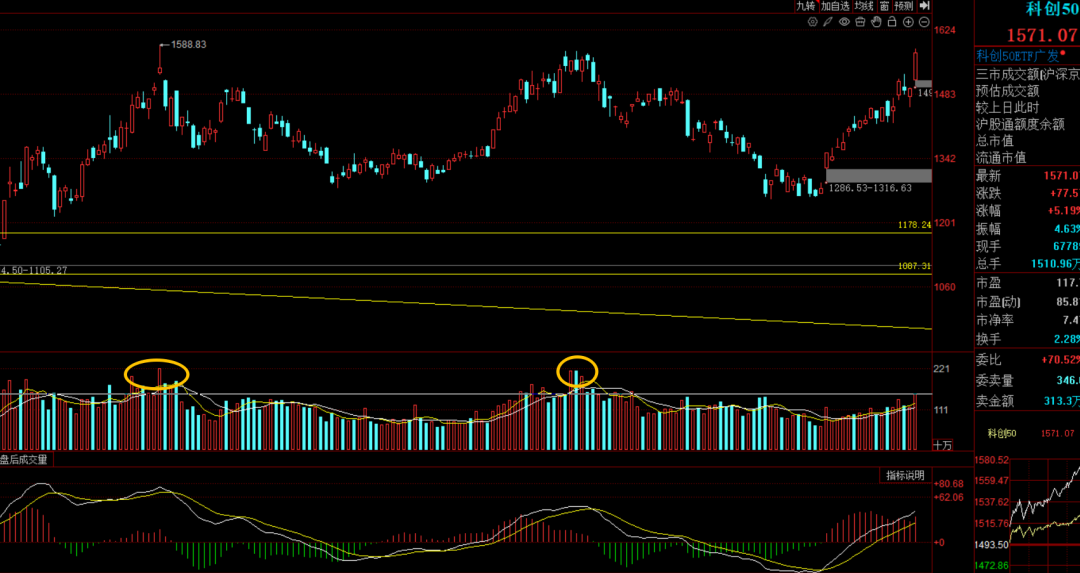Click the 现手 row

click(x=1027, y=246)
